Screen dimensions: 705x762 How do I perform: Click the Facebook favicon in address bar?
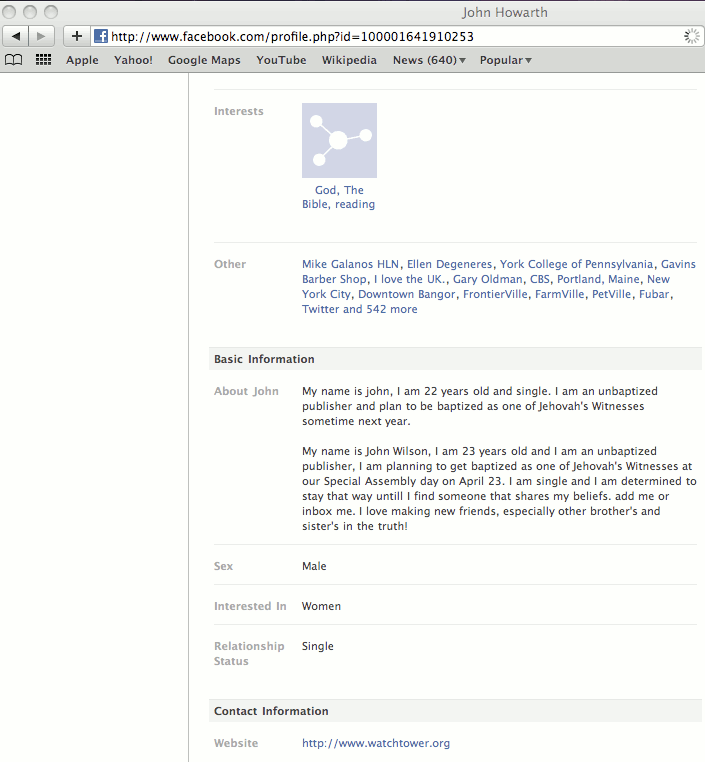[101, 36]
